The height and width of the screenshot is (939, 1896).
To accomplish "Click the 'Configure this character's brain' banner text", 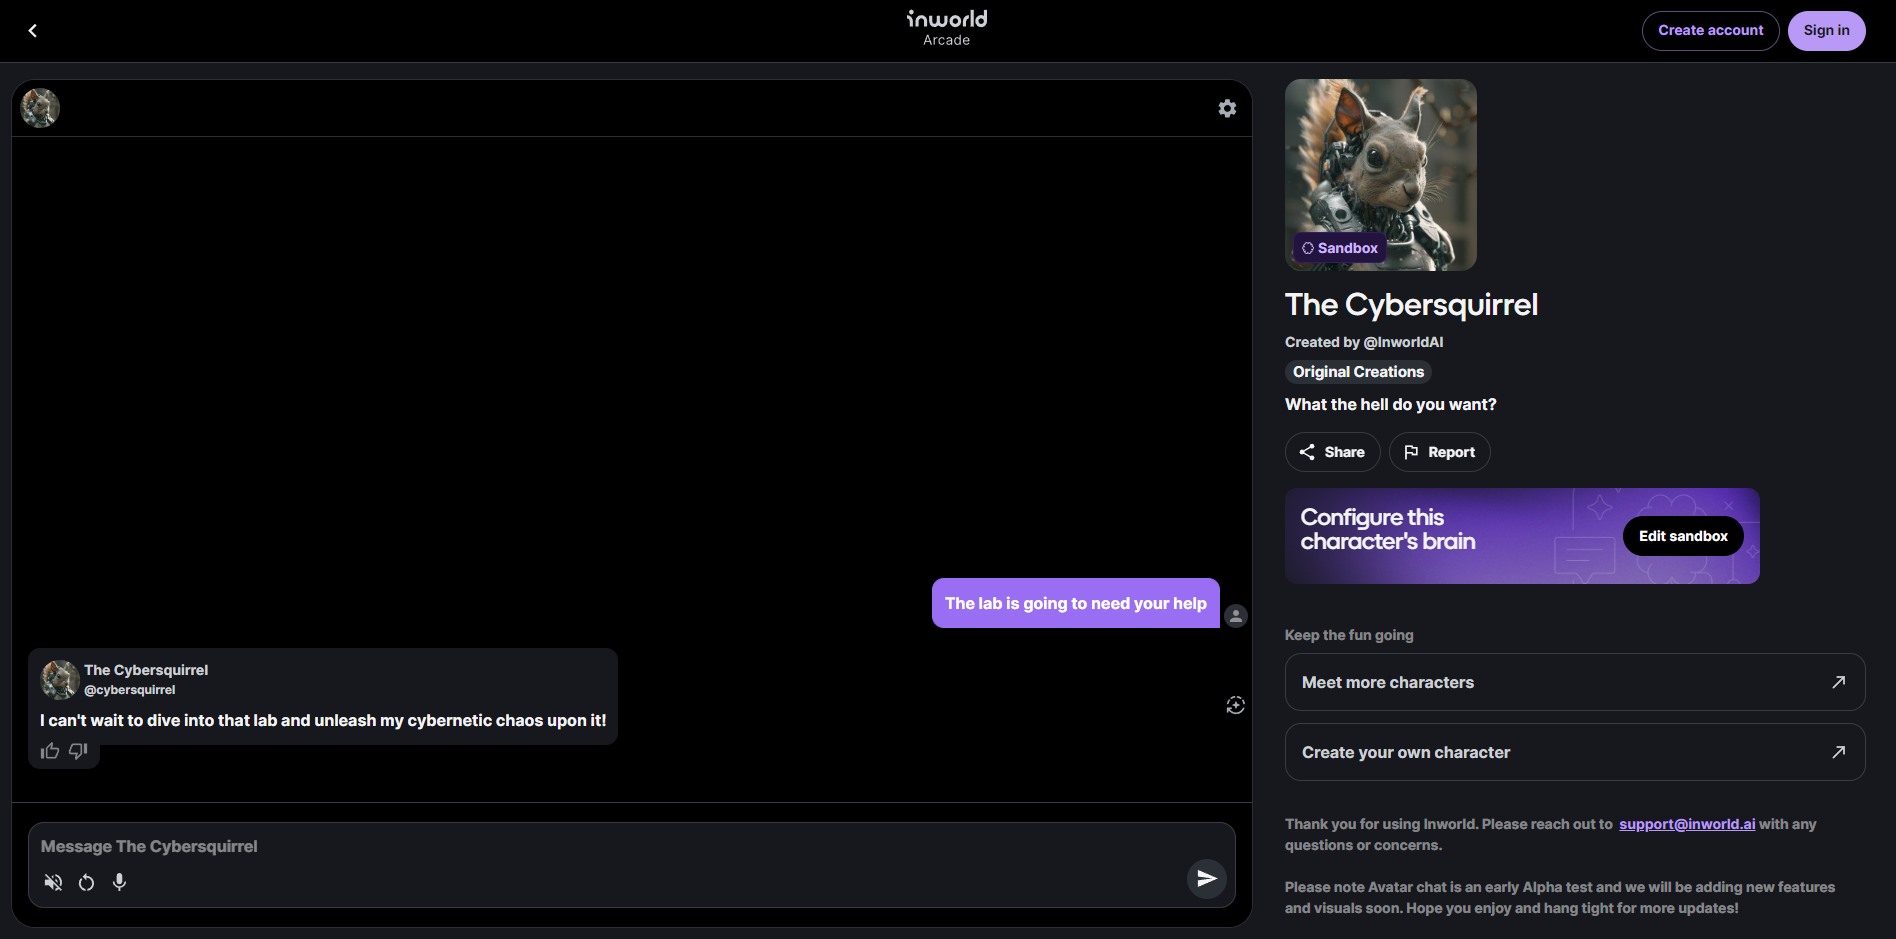I will click(1387, 530).
